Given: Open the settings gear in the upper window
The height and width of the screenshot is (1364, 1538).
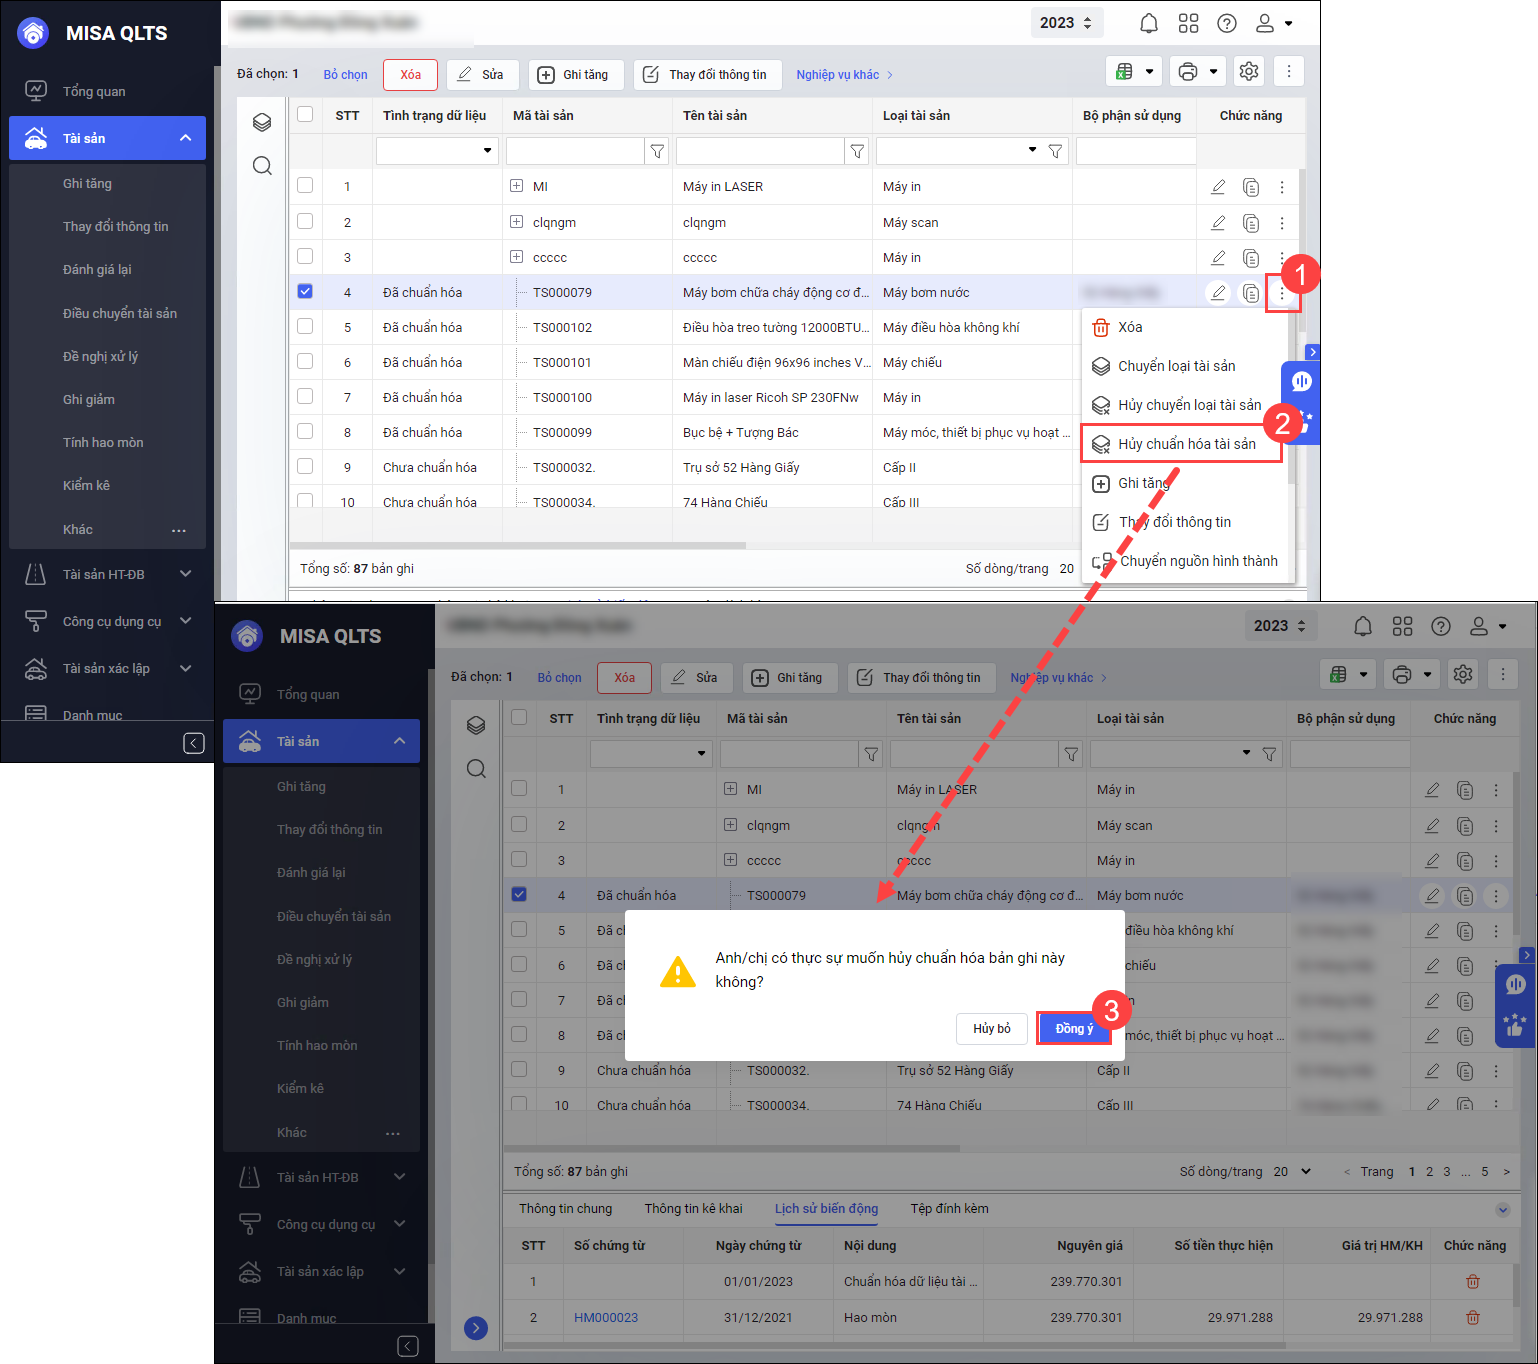Looking at the screenshot, I should (x=1249, y=71).
